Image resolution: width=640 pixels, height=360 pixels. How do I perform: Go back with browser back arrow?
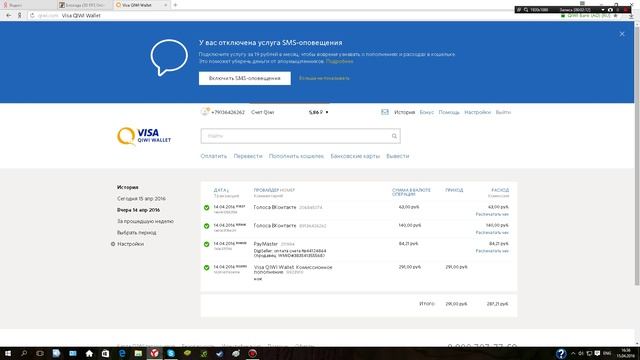point(9,16)
